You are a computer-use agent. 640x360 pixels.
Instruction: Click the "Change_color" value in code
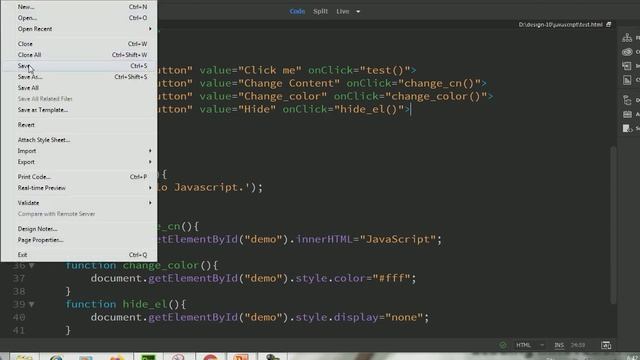(282, 96)
